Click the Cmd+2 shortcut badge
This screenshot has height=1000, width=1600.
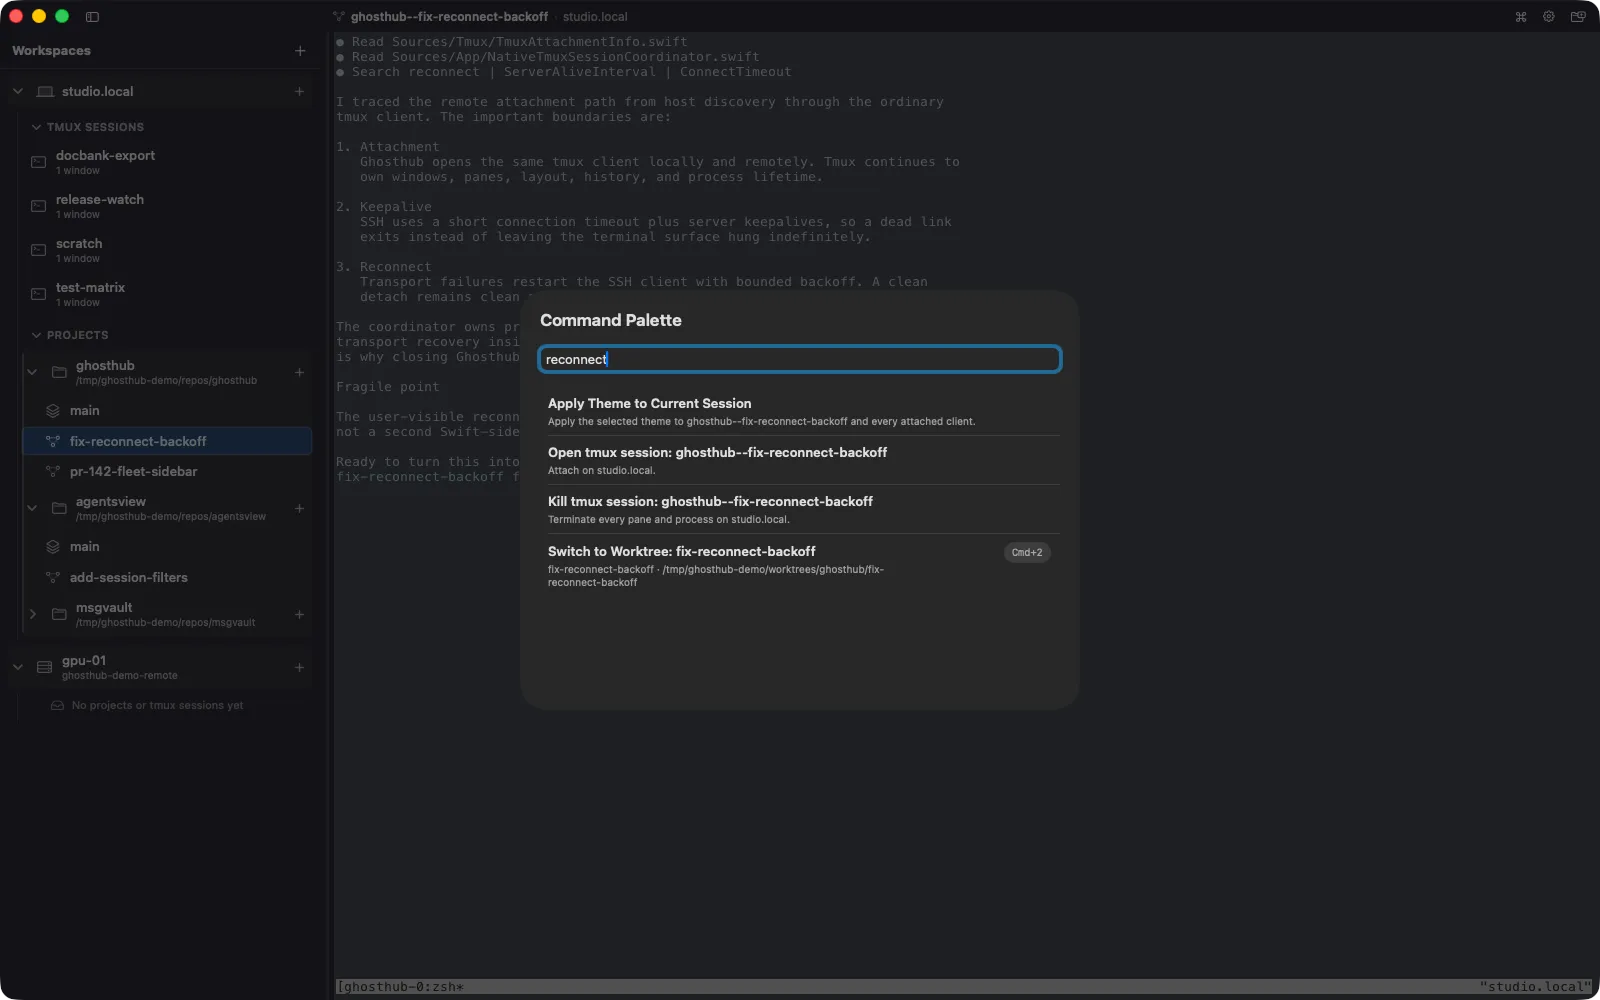pyautogui.click(x=1027, y=552)
